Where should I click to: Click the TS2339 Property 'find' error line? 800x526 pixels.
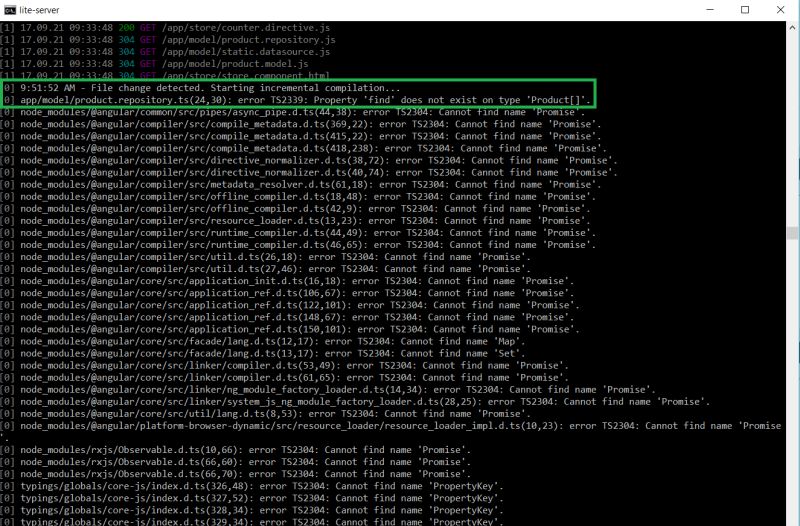click(x=295, y=100)
